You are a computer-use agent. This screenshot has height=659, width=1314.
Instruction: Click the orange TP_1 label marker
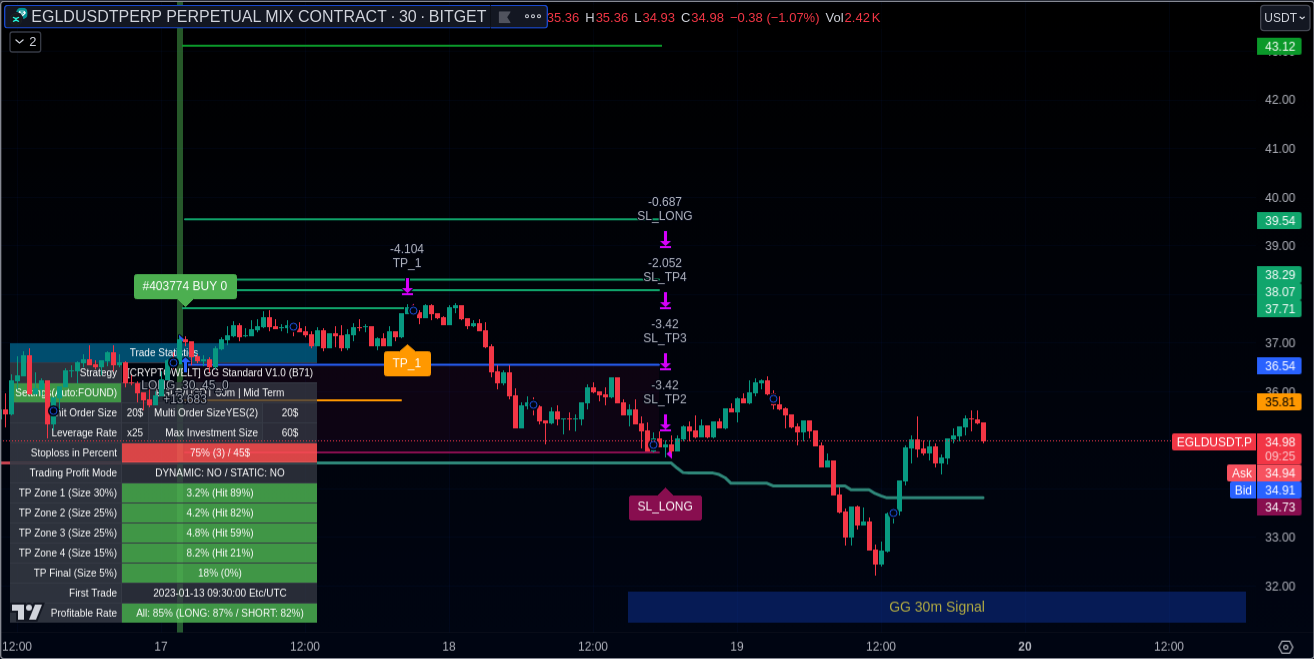(x=407, y=363)
